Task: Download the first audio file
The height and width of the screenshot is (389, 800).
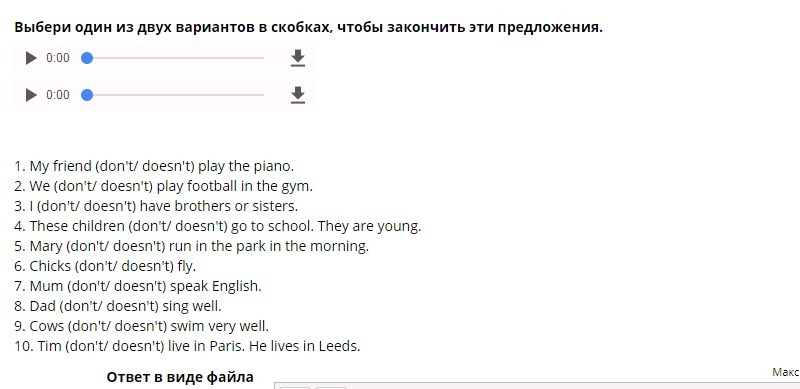Action: coord(297,58)
